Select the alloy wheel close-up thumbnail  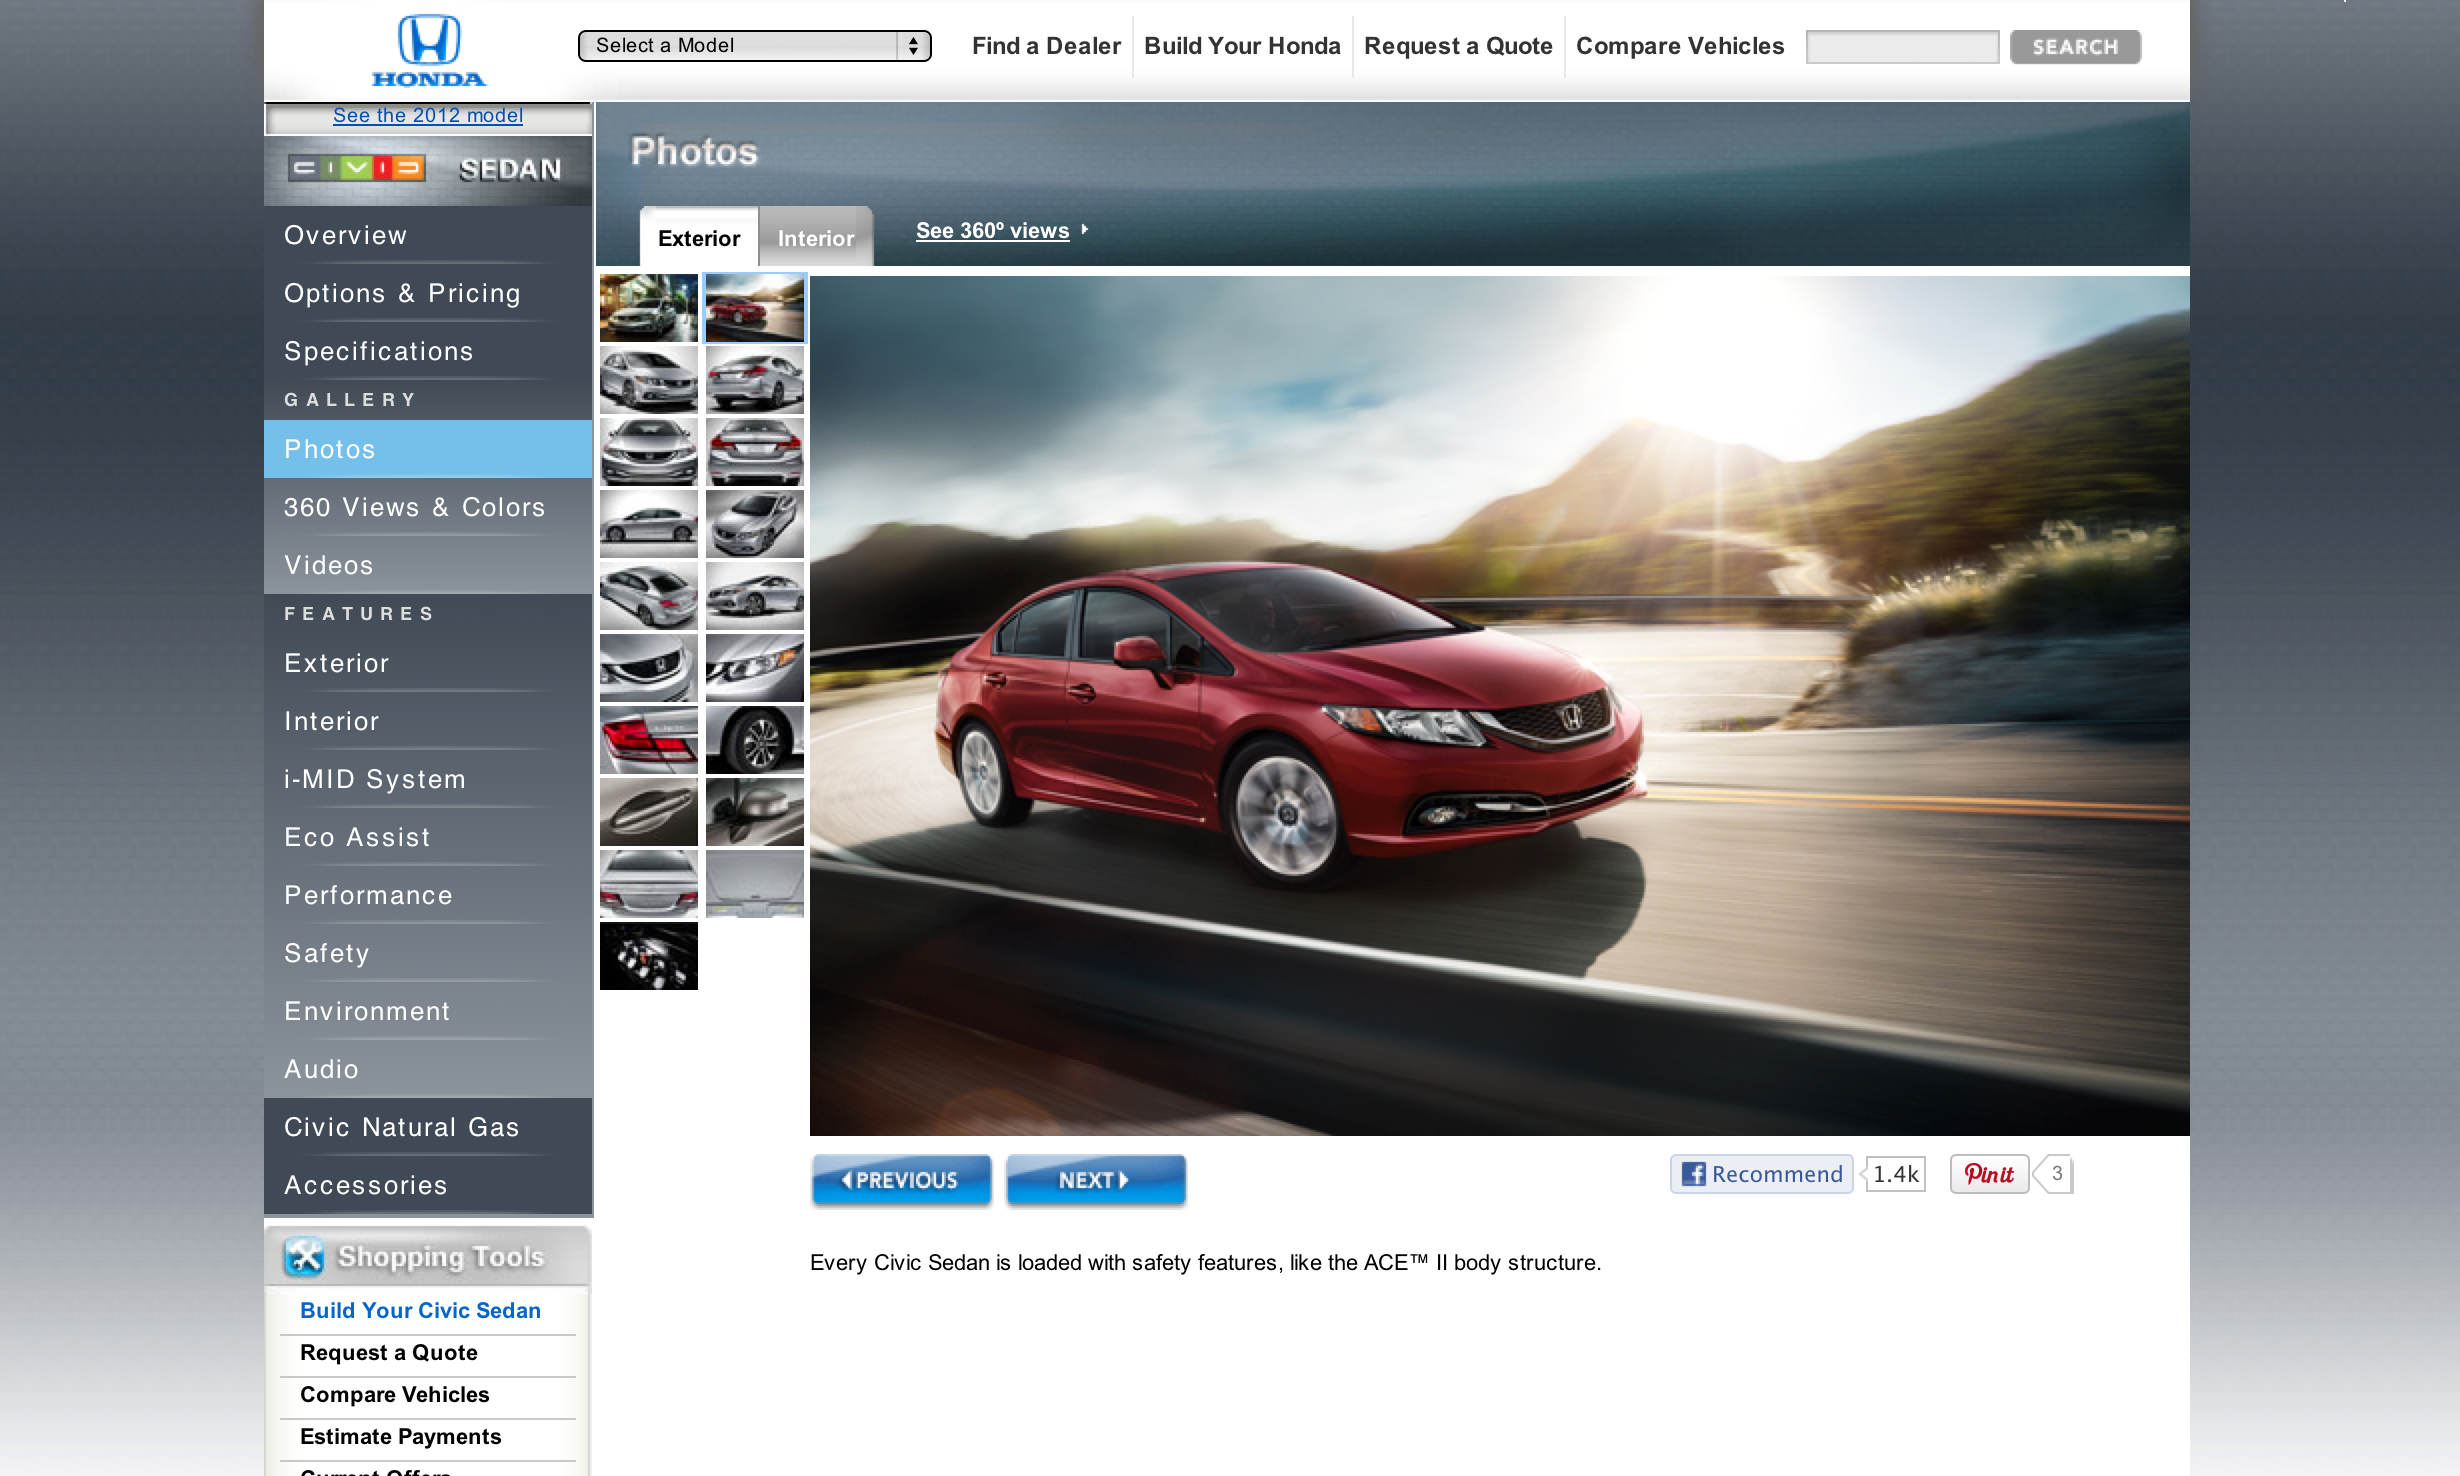tap(755, 740)
